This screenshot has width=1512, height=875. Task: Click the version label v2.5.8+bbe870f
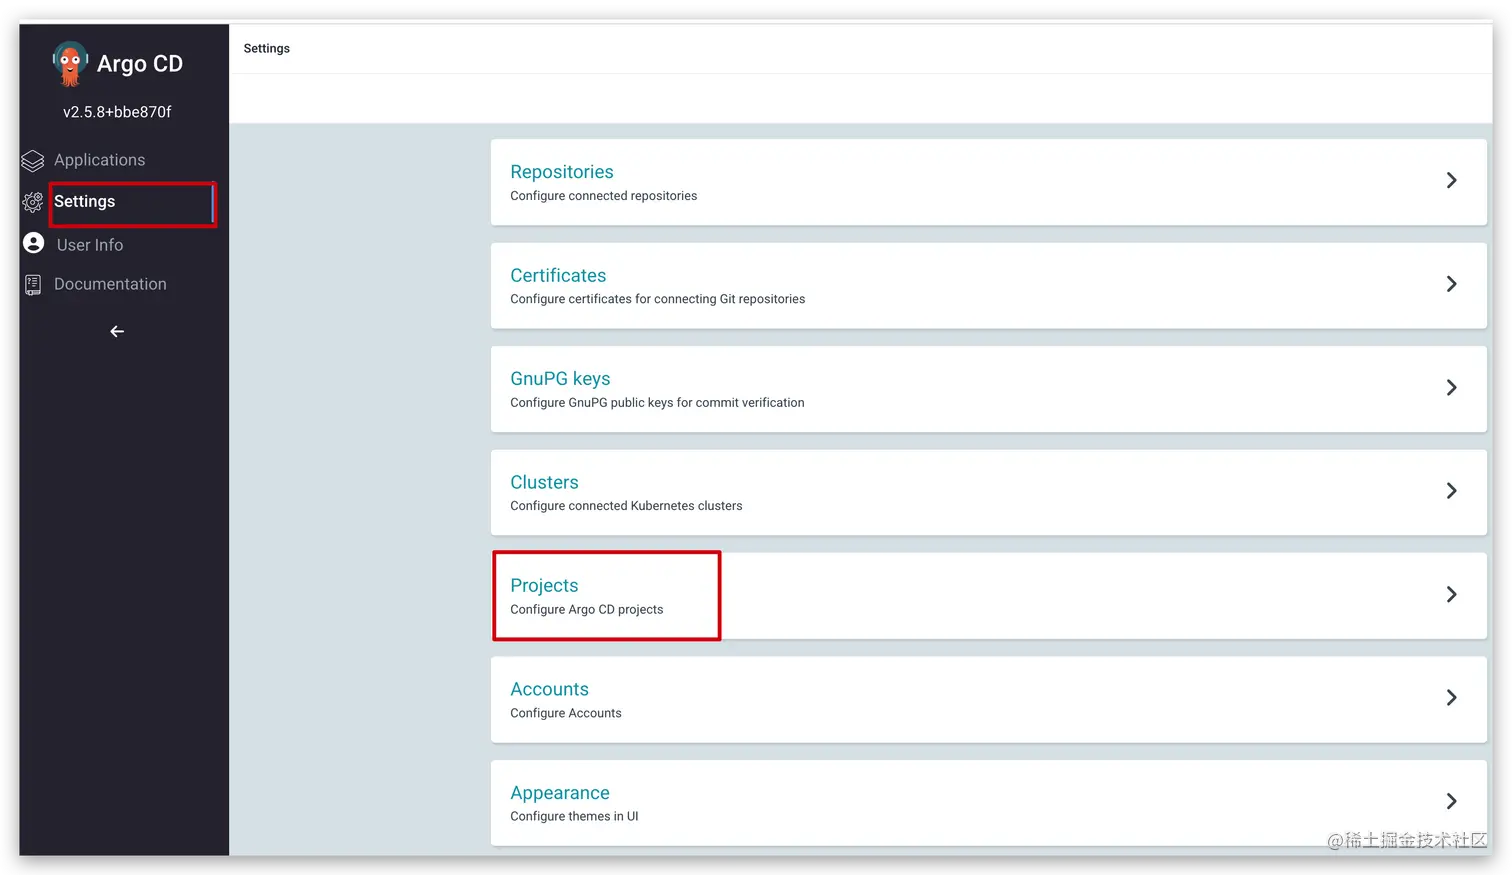pyautogui.click(x=117, y=112)
